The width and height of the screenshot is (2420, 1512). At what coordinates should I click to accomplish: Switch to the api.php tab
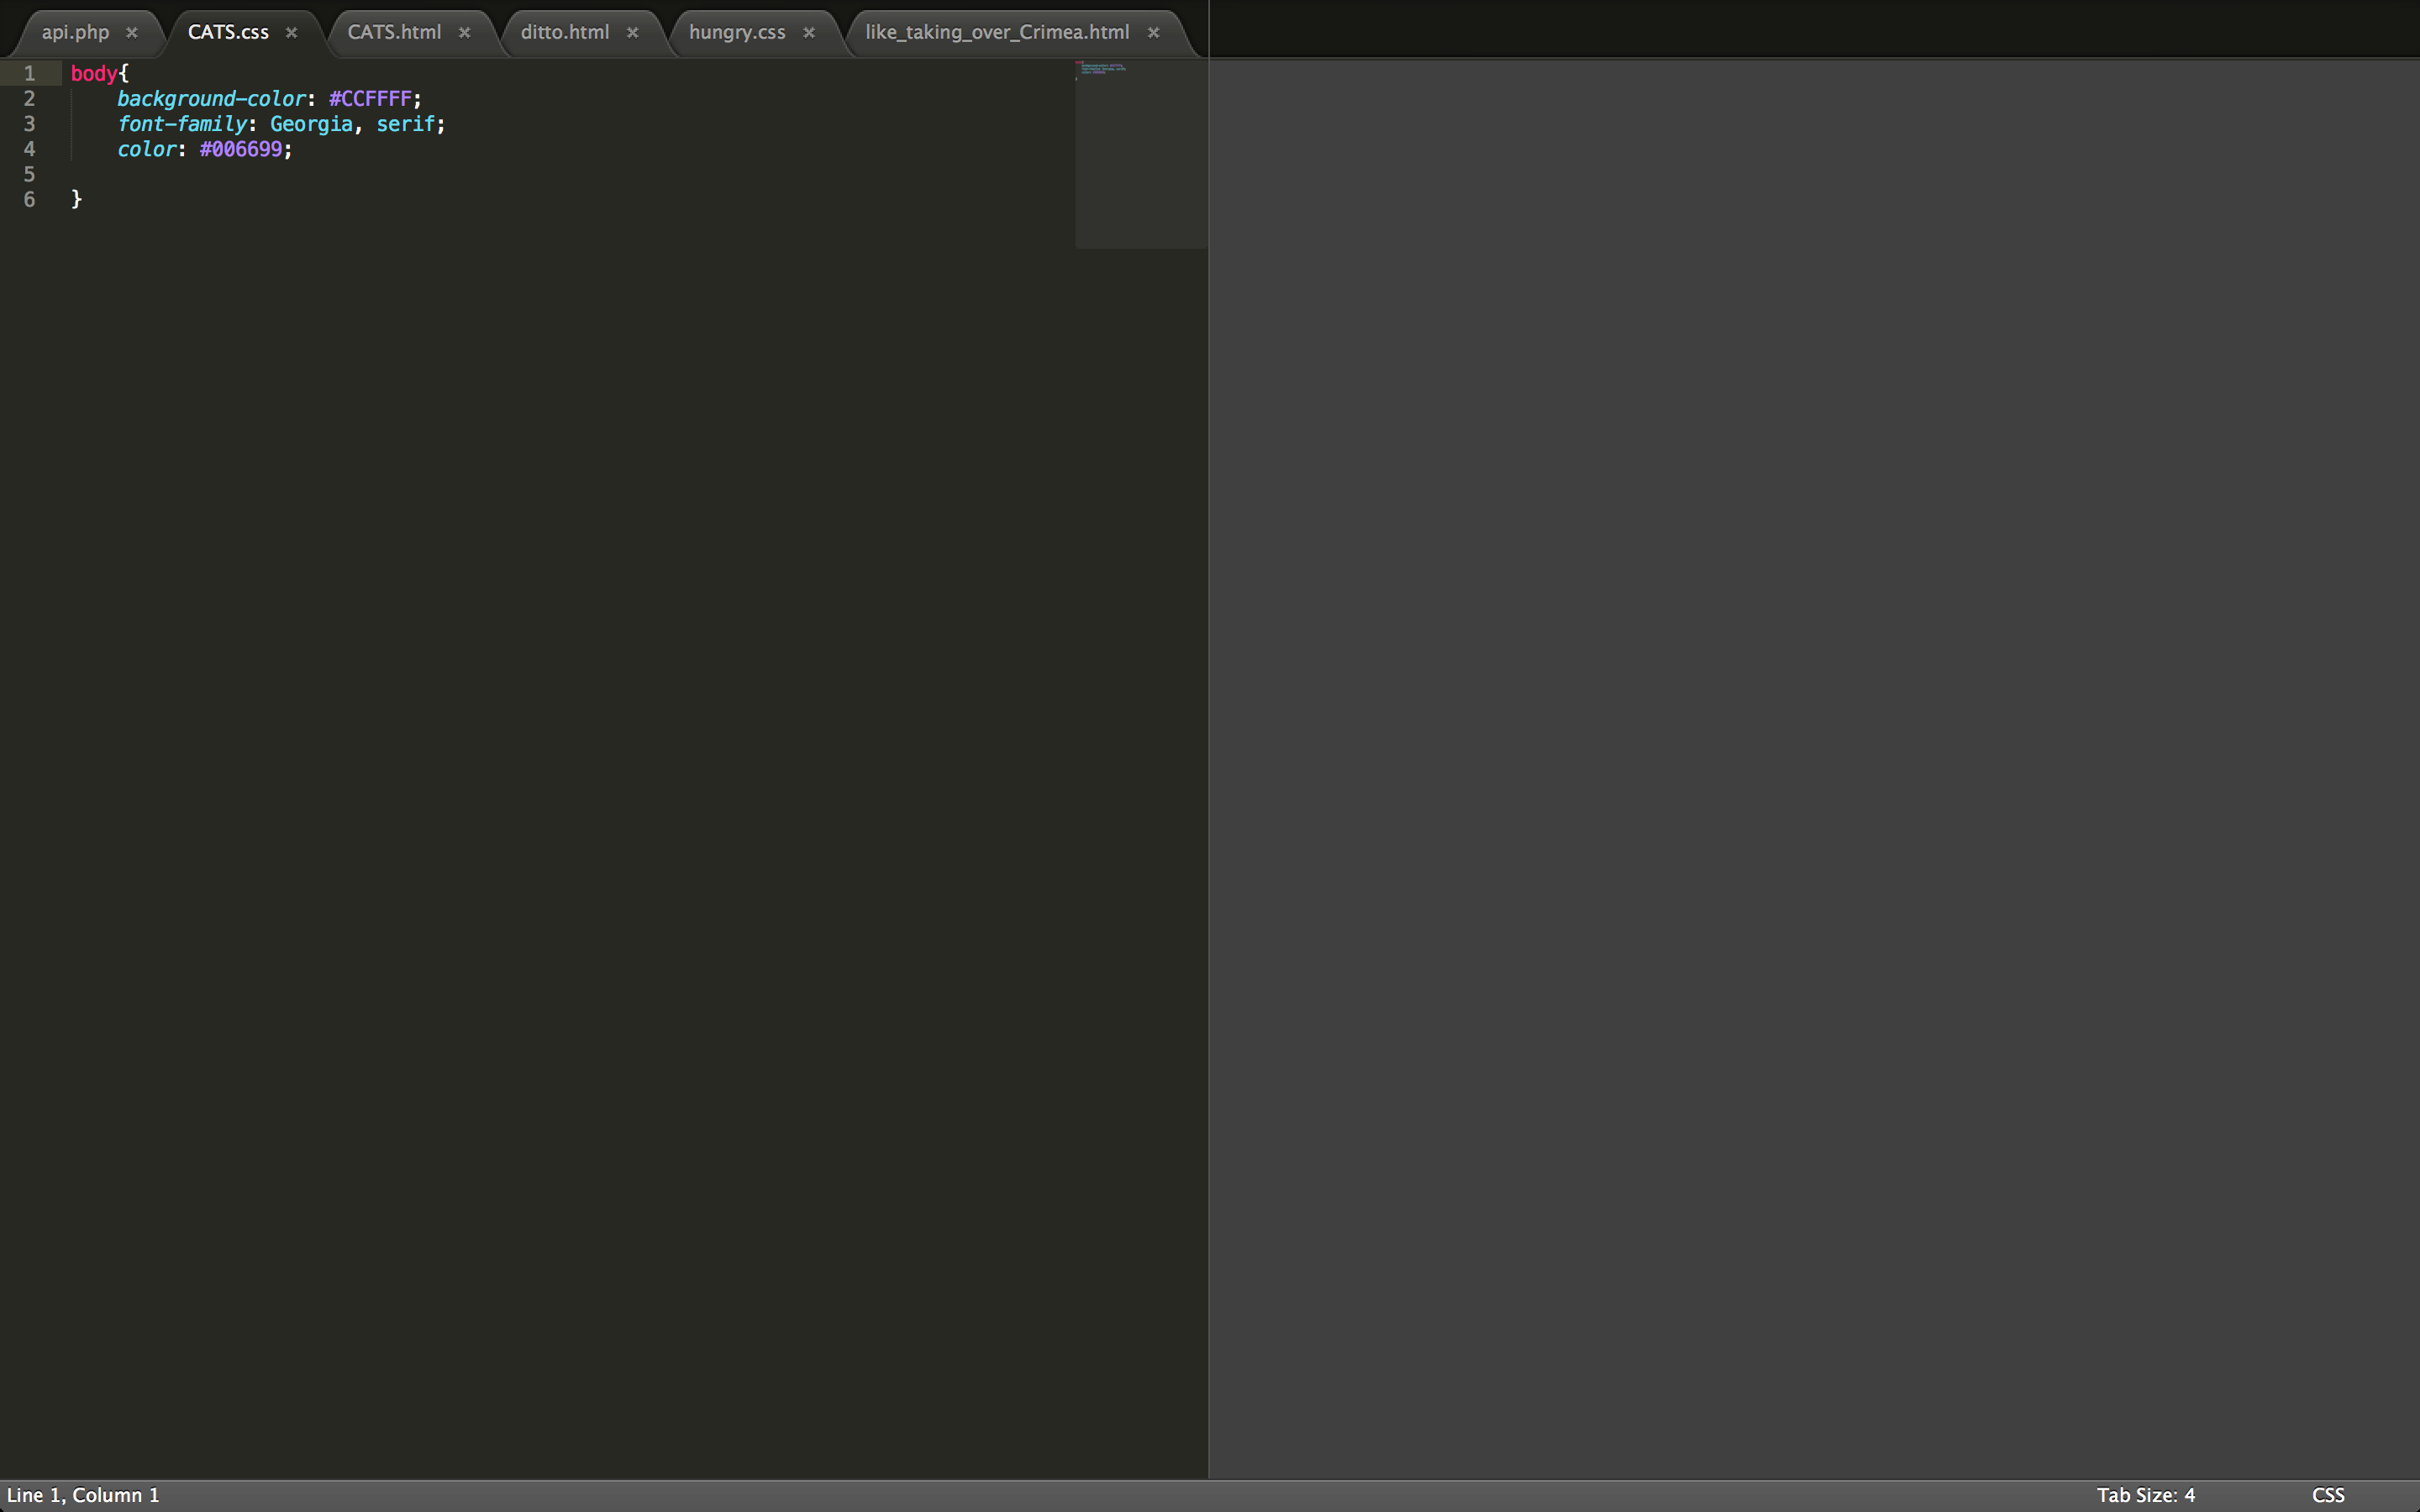tap(75, 33)
